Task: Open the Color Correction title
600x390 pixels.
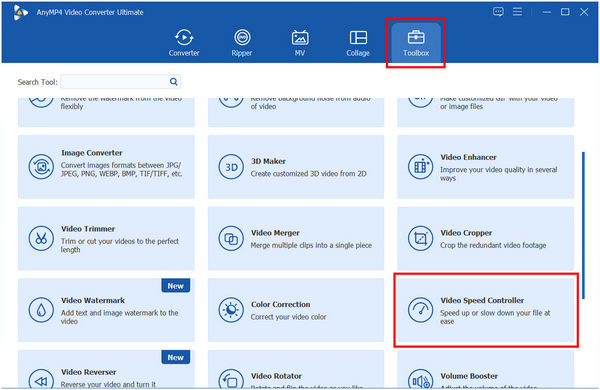Action: (280, 304)
